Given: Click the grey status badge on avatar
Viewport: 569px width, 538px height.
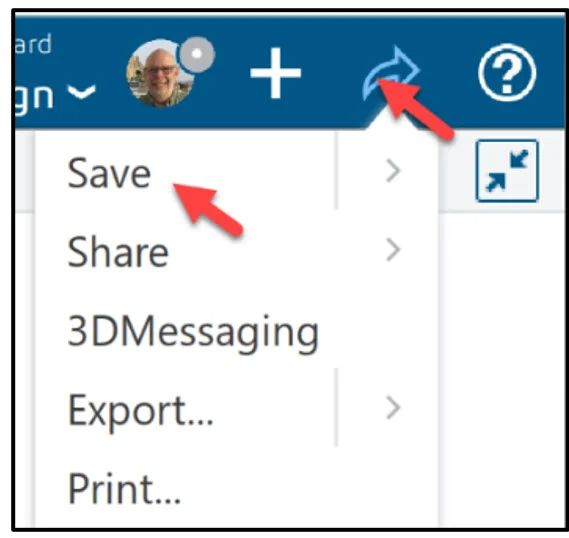Looking at the screenshot, I should [x=196, y=54].
